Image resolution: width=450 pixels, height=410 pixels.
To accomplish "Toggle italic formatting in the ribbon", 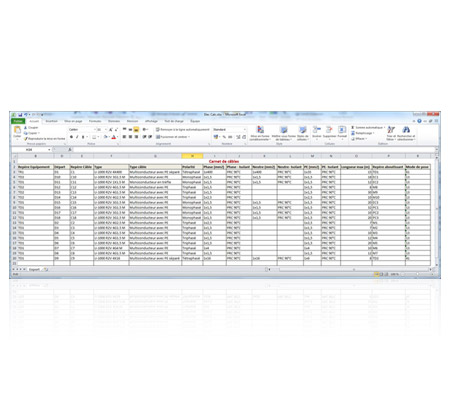I will tap(77, 137).
